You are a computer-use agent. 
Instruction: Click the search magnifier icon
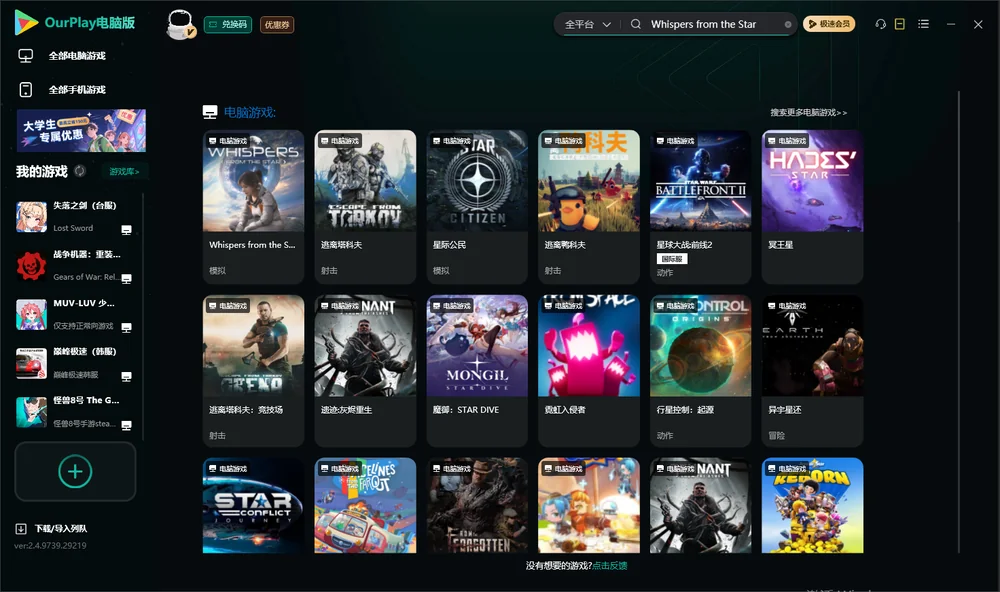pos(636,24)
